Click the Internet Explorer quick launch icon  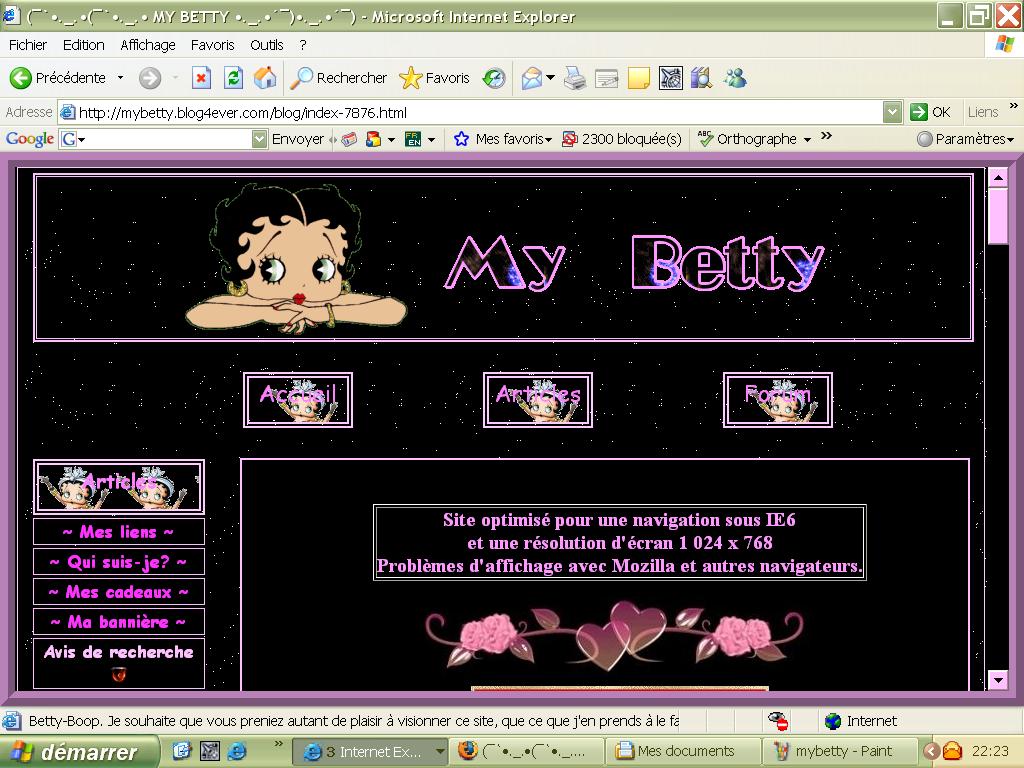(x=236, y=752)
